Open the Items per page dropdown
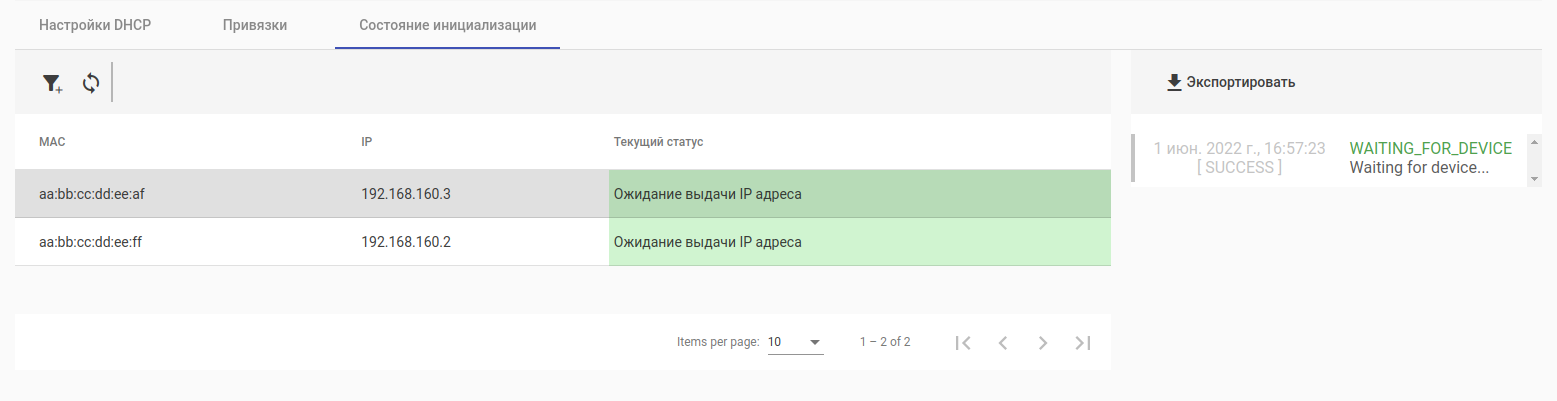 pyautogui.click(x=795, y=342)
